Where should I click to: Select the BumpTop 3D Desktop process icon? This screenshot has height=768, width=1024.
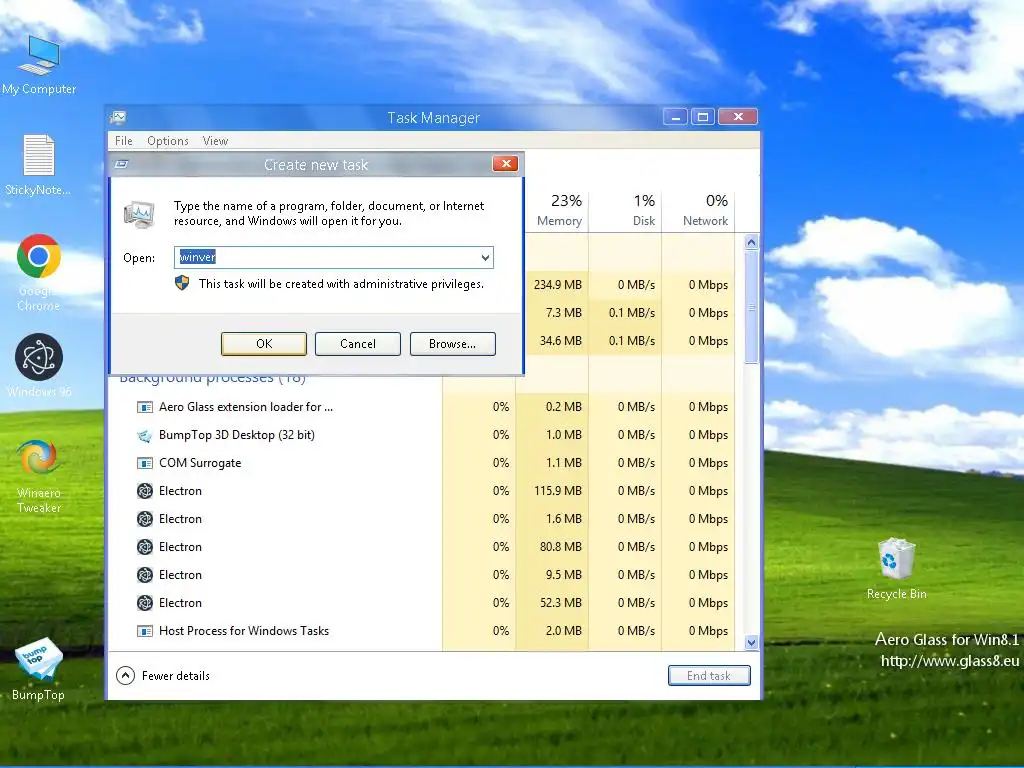144,435
